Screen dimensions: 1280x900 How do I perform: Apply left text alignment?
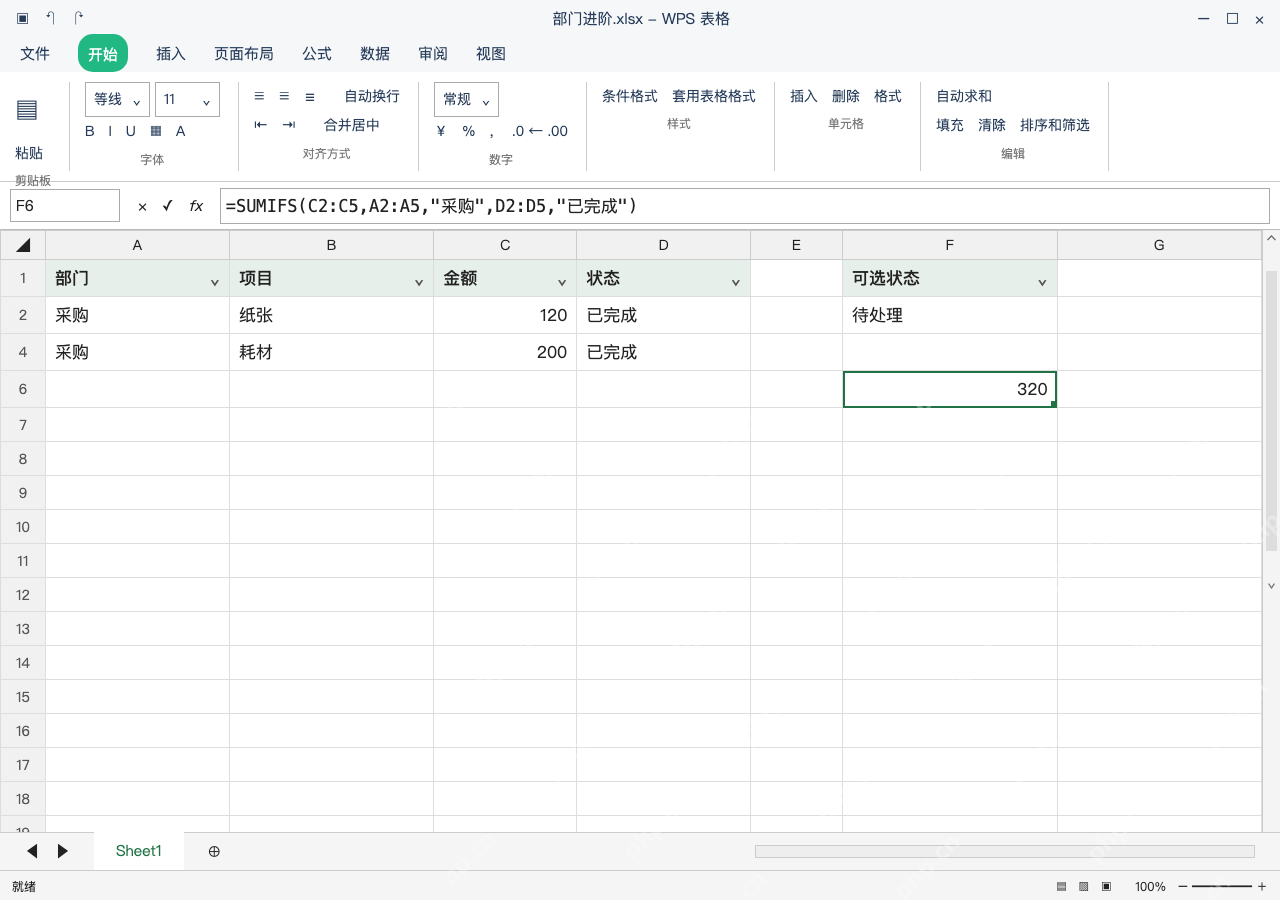[259, 96]
